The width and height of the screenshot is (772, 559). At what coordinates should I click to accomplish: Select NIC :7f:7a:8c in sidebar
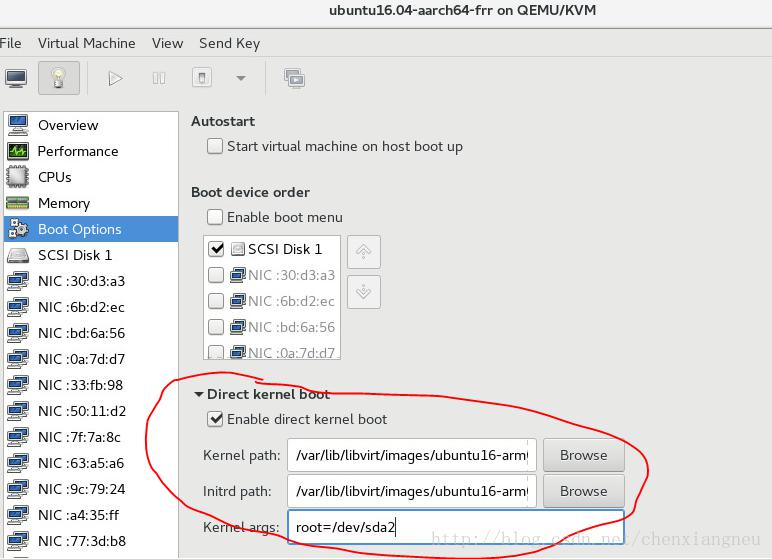91,437
